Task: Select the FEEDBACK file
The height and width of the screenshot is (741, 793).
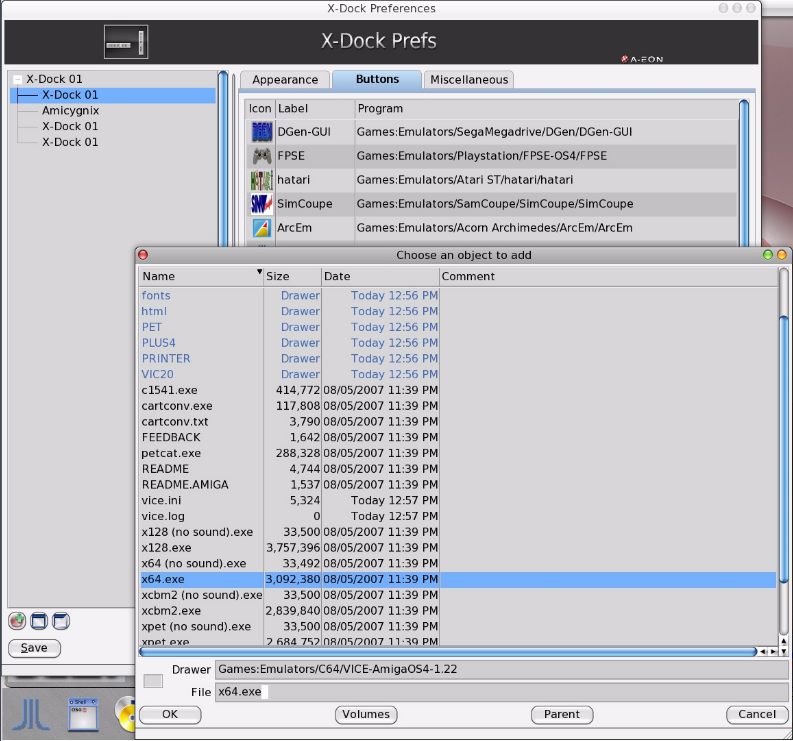Action: click(x=171, y=438)
